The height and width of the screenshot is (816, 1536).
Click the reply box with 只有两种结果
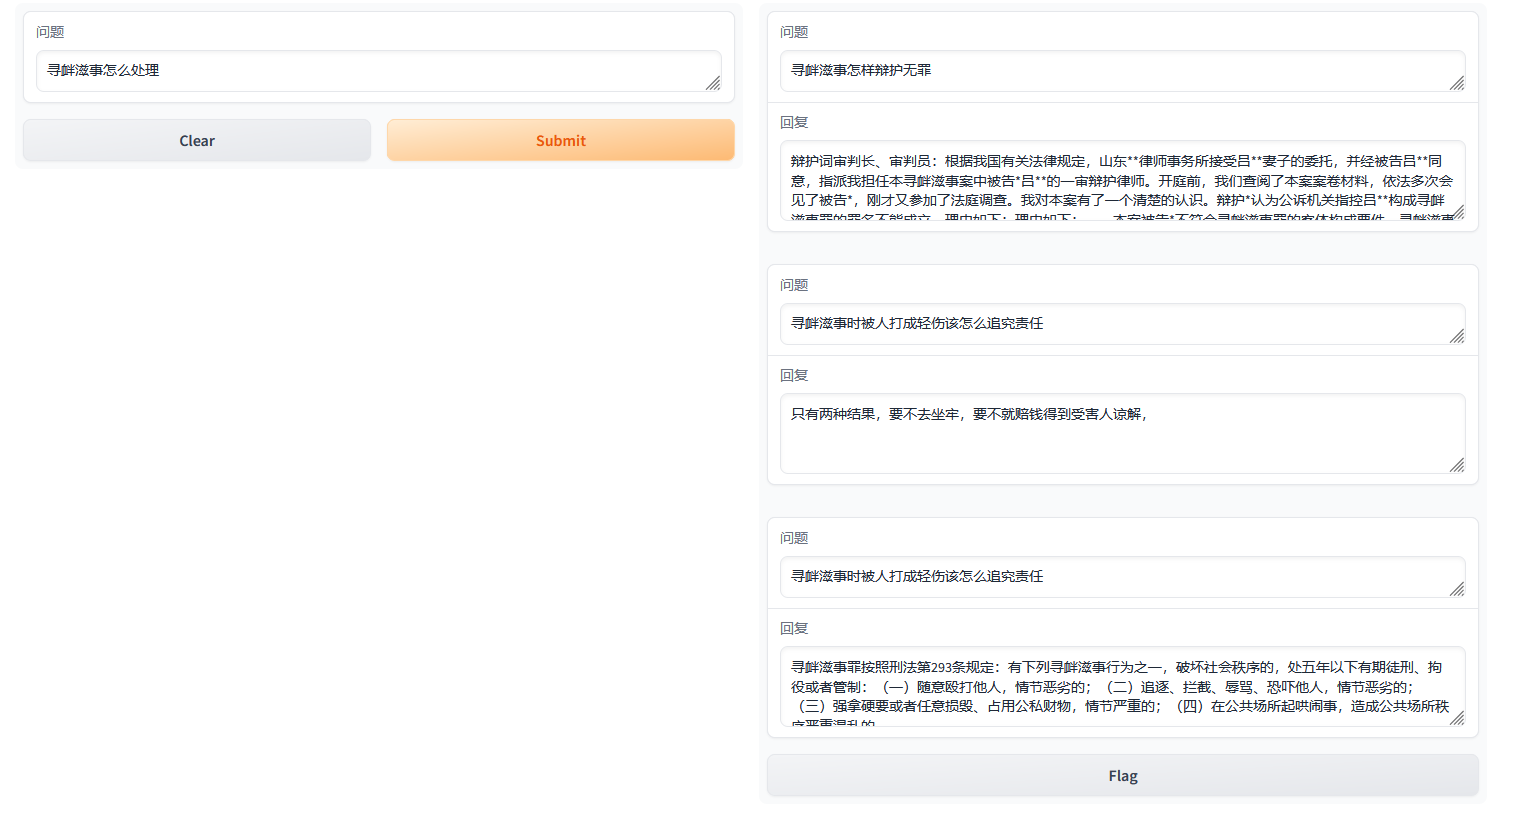click(1123, 433)
